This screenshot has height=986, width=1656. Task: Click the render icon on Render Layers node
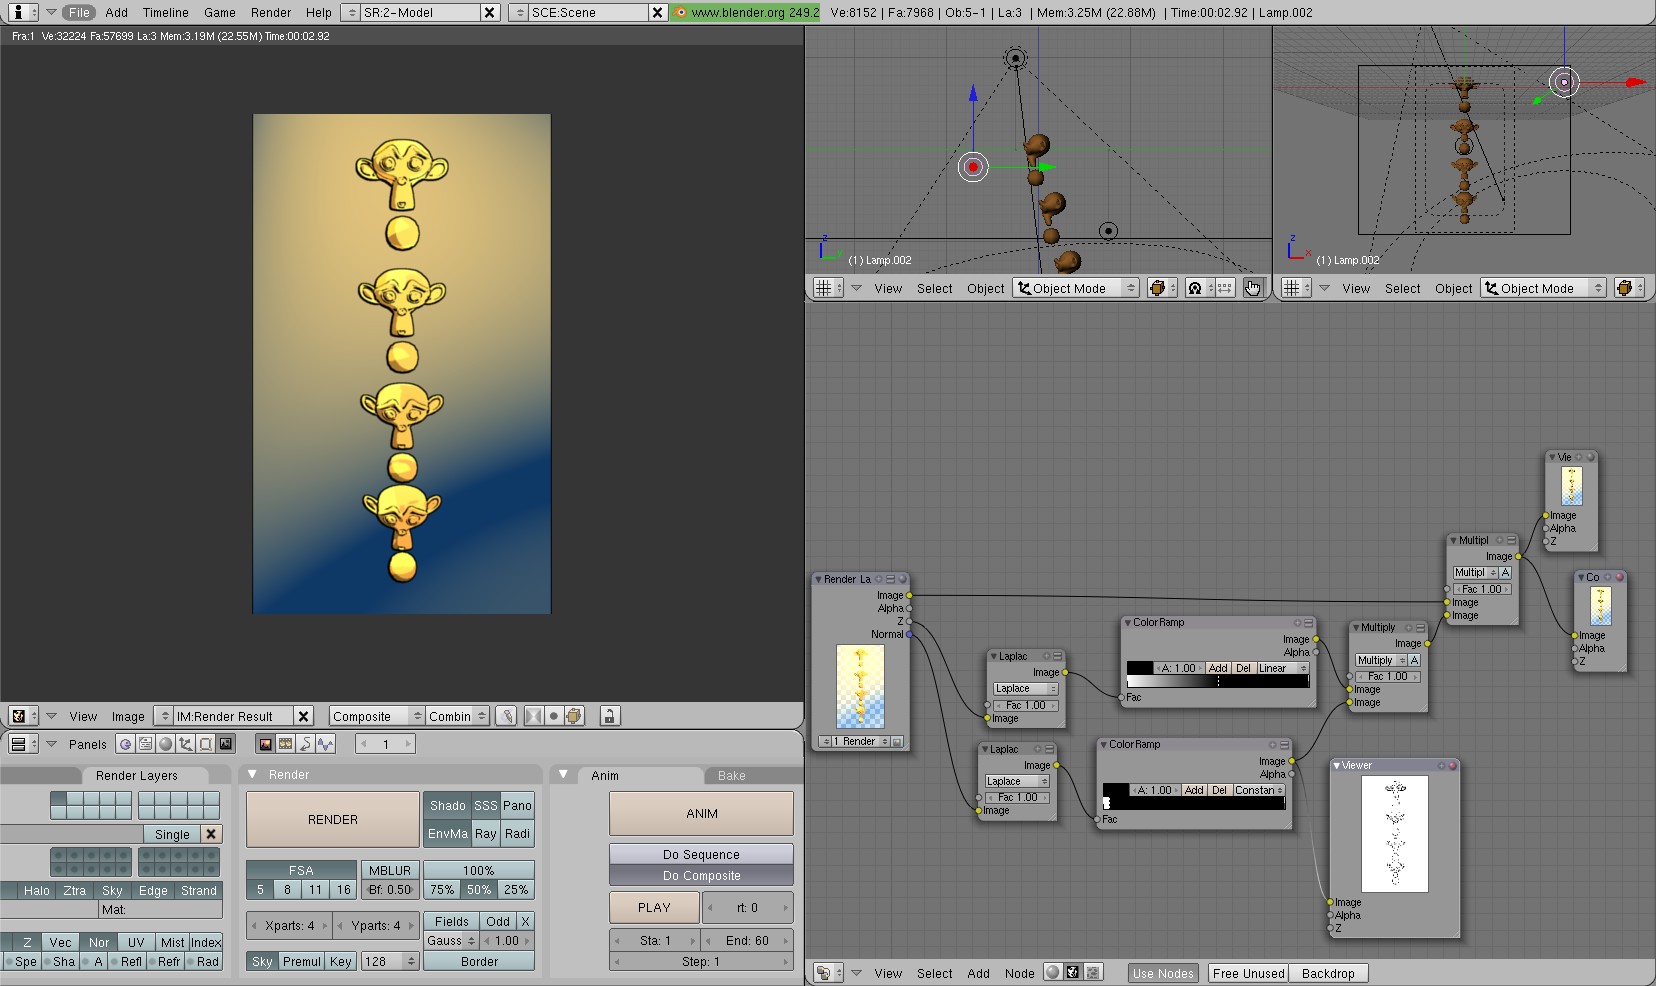(x=897, y=742)
